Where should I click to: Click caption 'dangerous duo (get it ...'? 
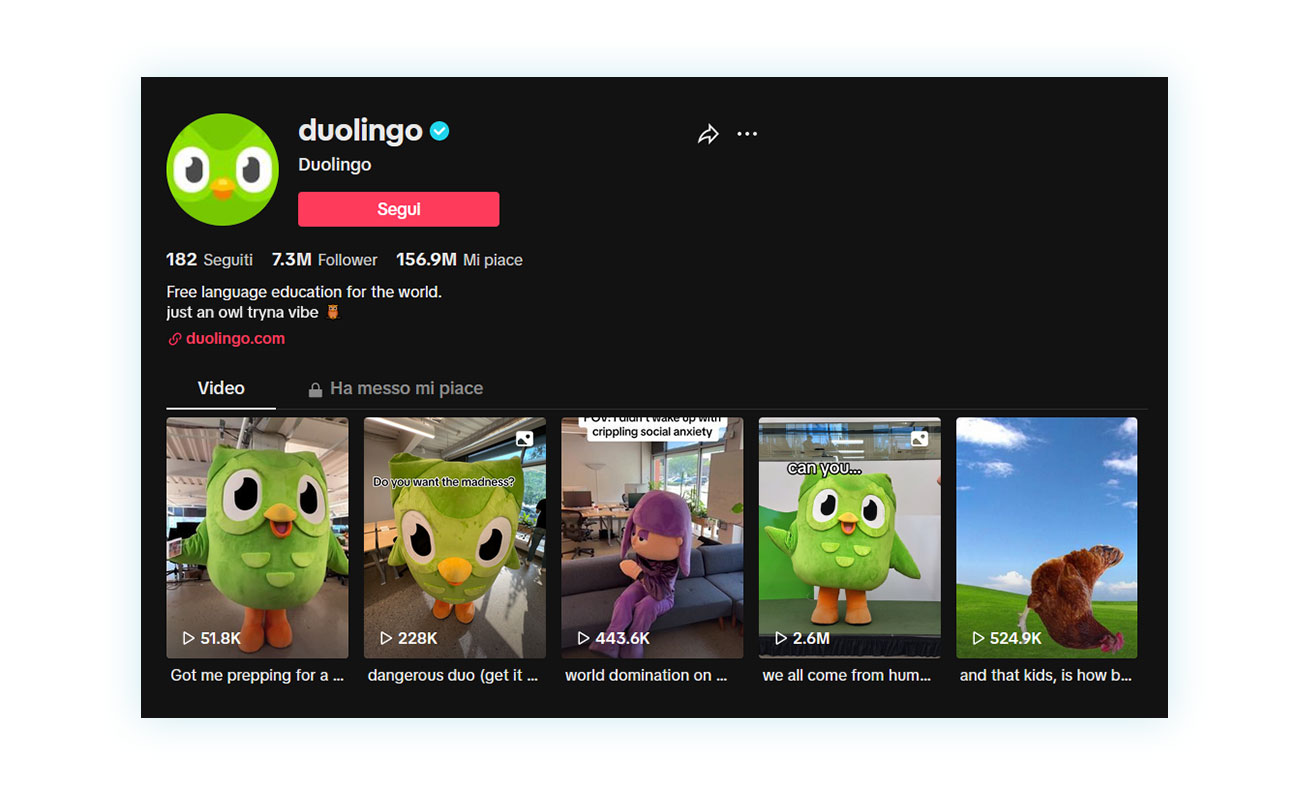(x=453, y=675)
